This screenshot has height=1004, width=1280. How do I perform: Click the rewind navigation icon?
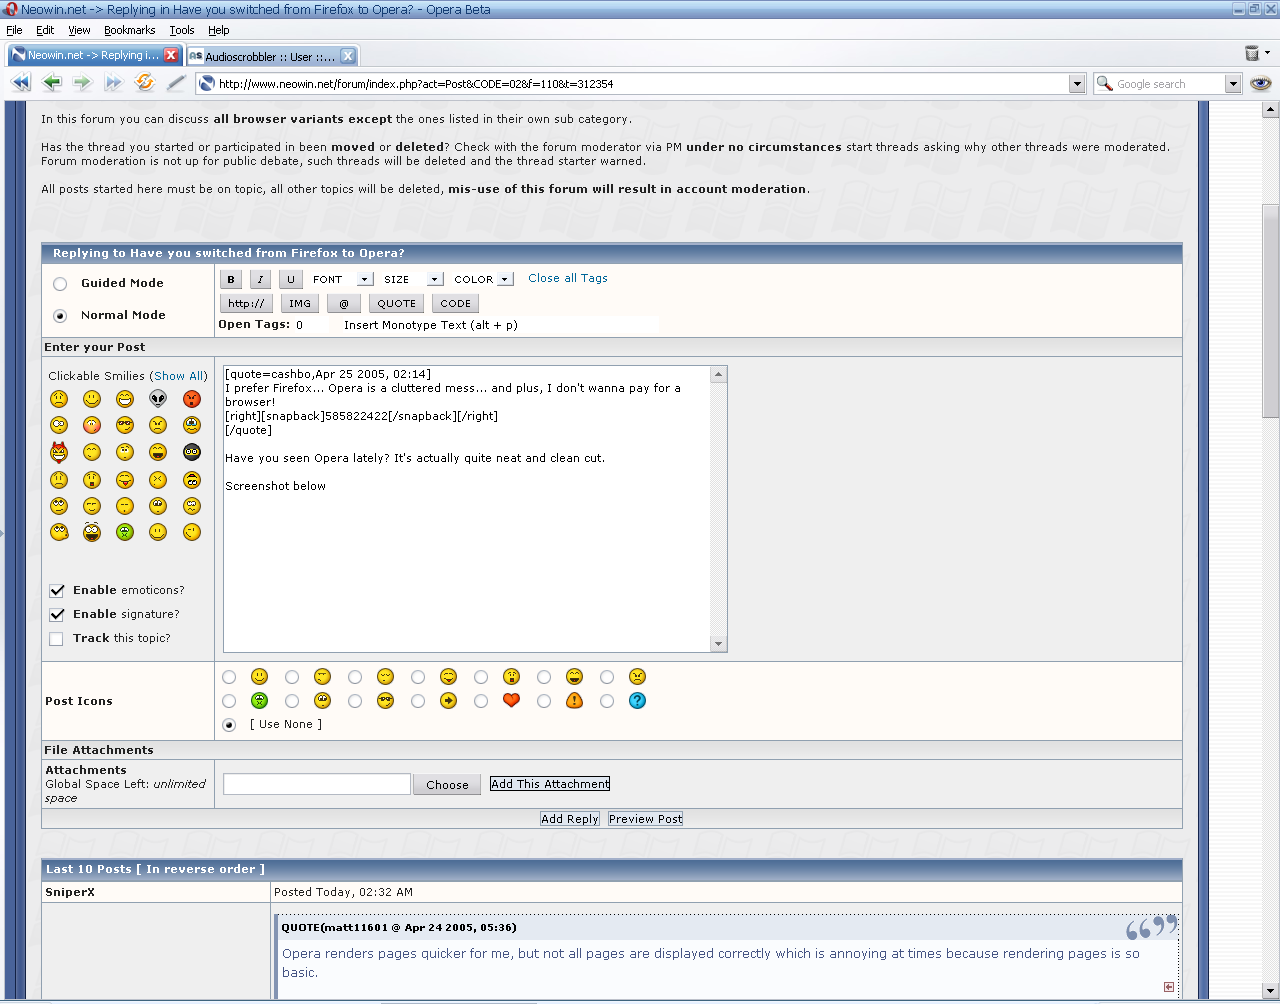[20, 83]
